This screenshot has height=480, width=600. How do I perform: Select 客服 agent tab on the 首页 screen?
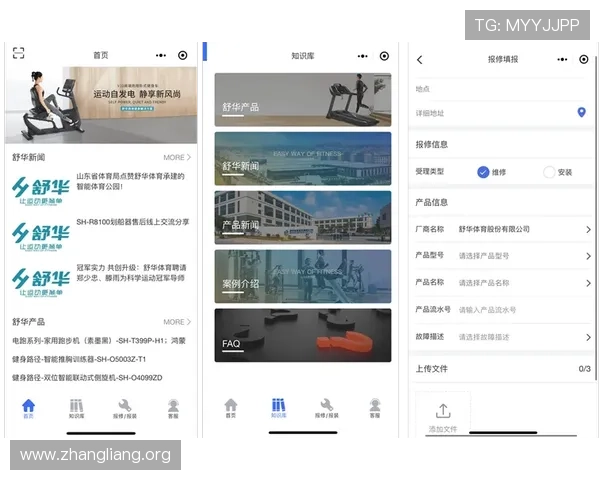pos(173,409)
